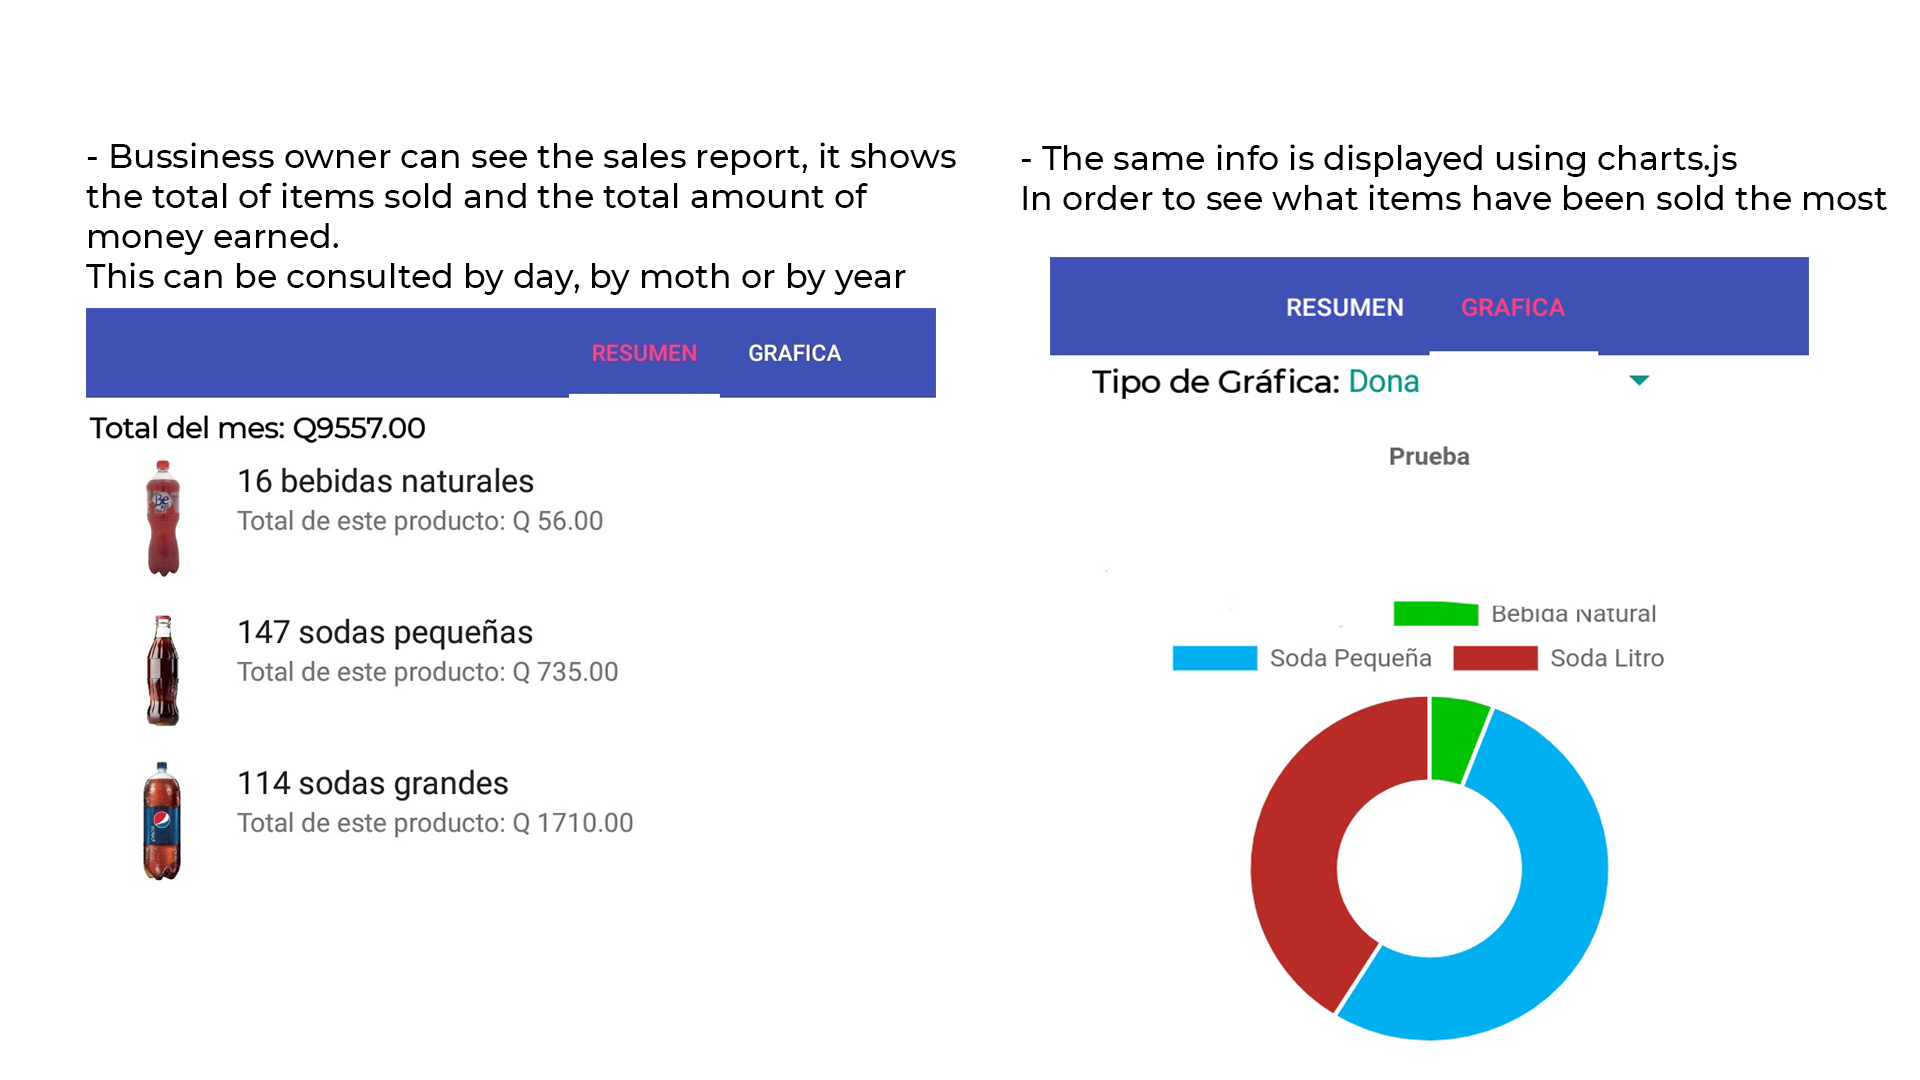Select the pink GRAFICA tab on right
The height and width of the screenshot is (1080, 1920).
[x=1512, y=307]
